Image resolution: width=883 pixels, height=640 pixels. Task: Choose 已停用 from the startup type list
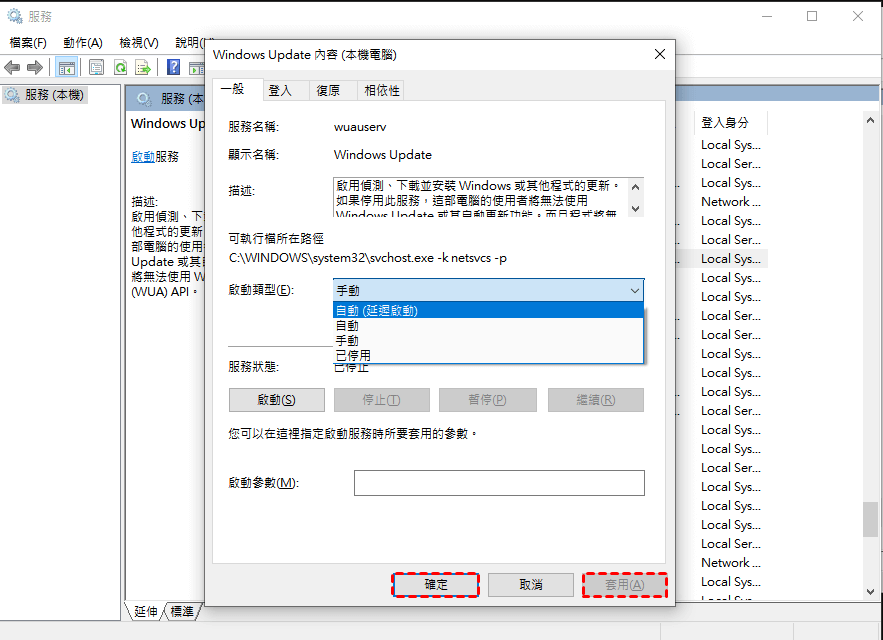pos(488,355)
